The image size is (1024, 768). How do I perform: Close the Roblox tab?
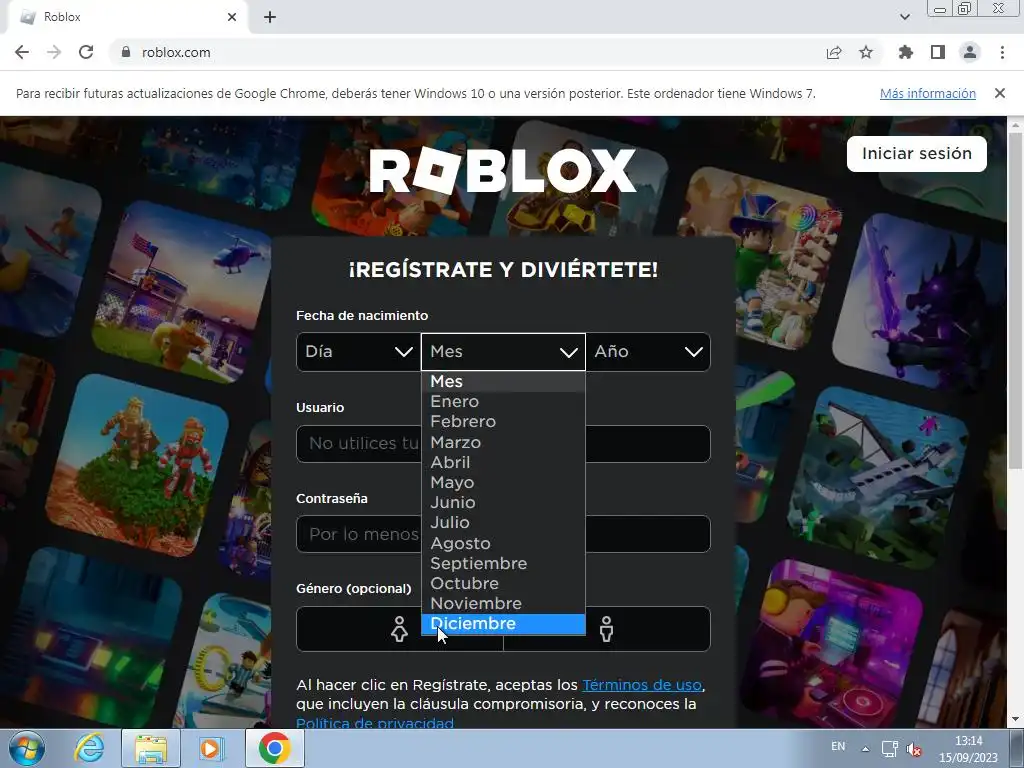tap(232, 17)
